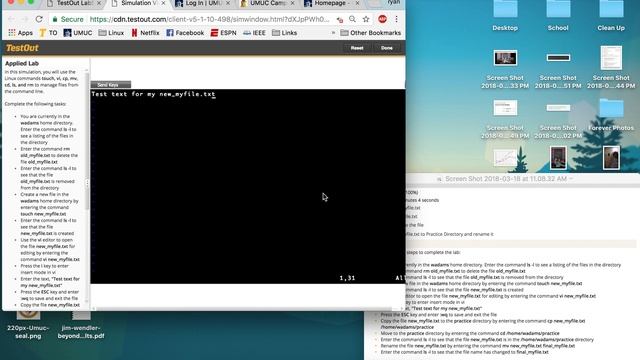Open the Netflix bookmark
Screen dimensions: 640x360
point(145,33)
